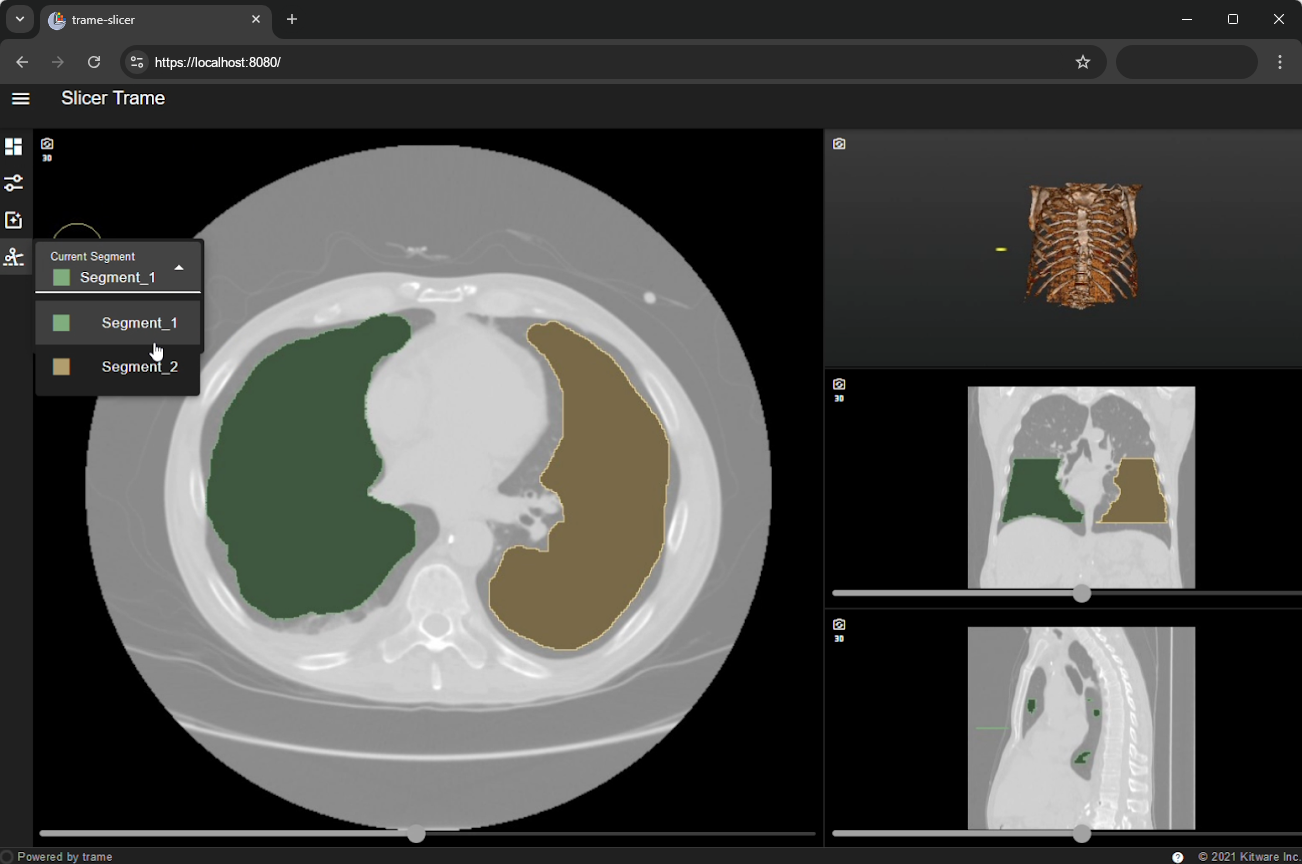Open the view layout selector icon

[x=13, y=147]
